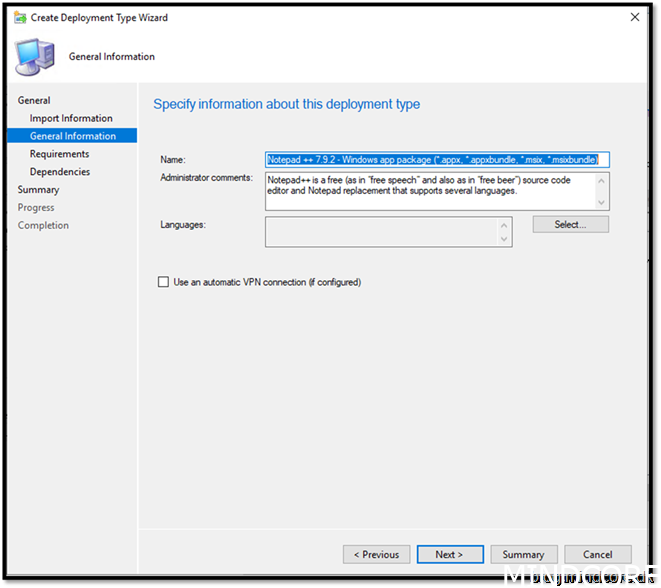This screenshot has height=588, width=661.
Task: Select Import Information in the sidebar
Action: pyautogui.click(x=71, y=118)
